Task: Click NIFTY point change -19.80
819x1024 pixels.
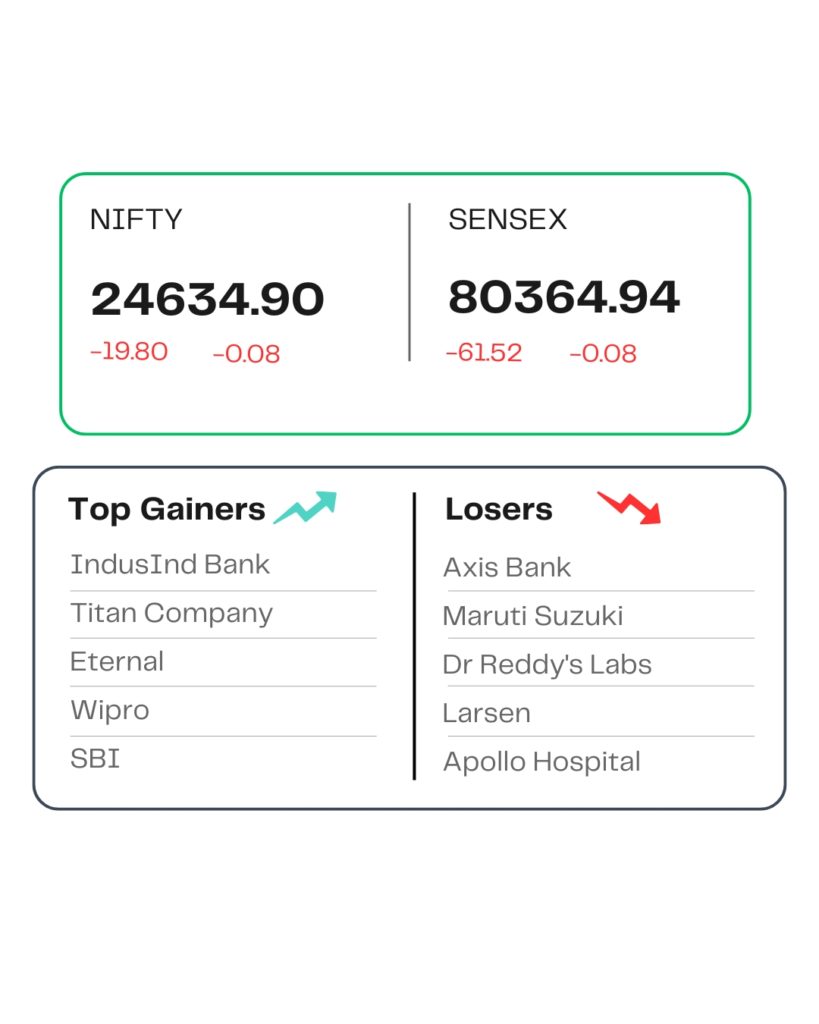Action: pyautogui.click(x=129, y=351)
